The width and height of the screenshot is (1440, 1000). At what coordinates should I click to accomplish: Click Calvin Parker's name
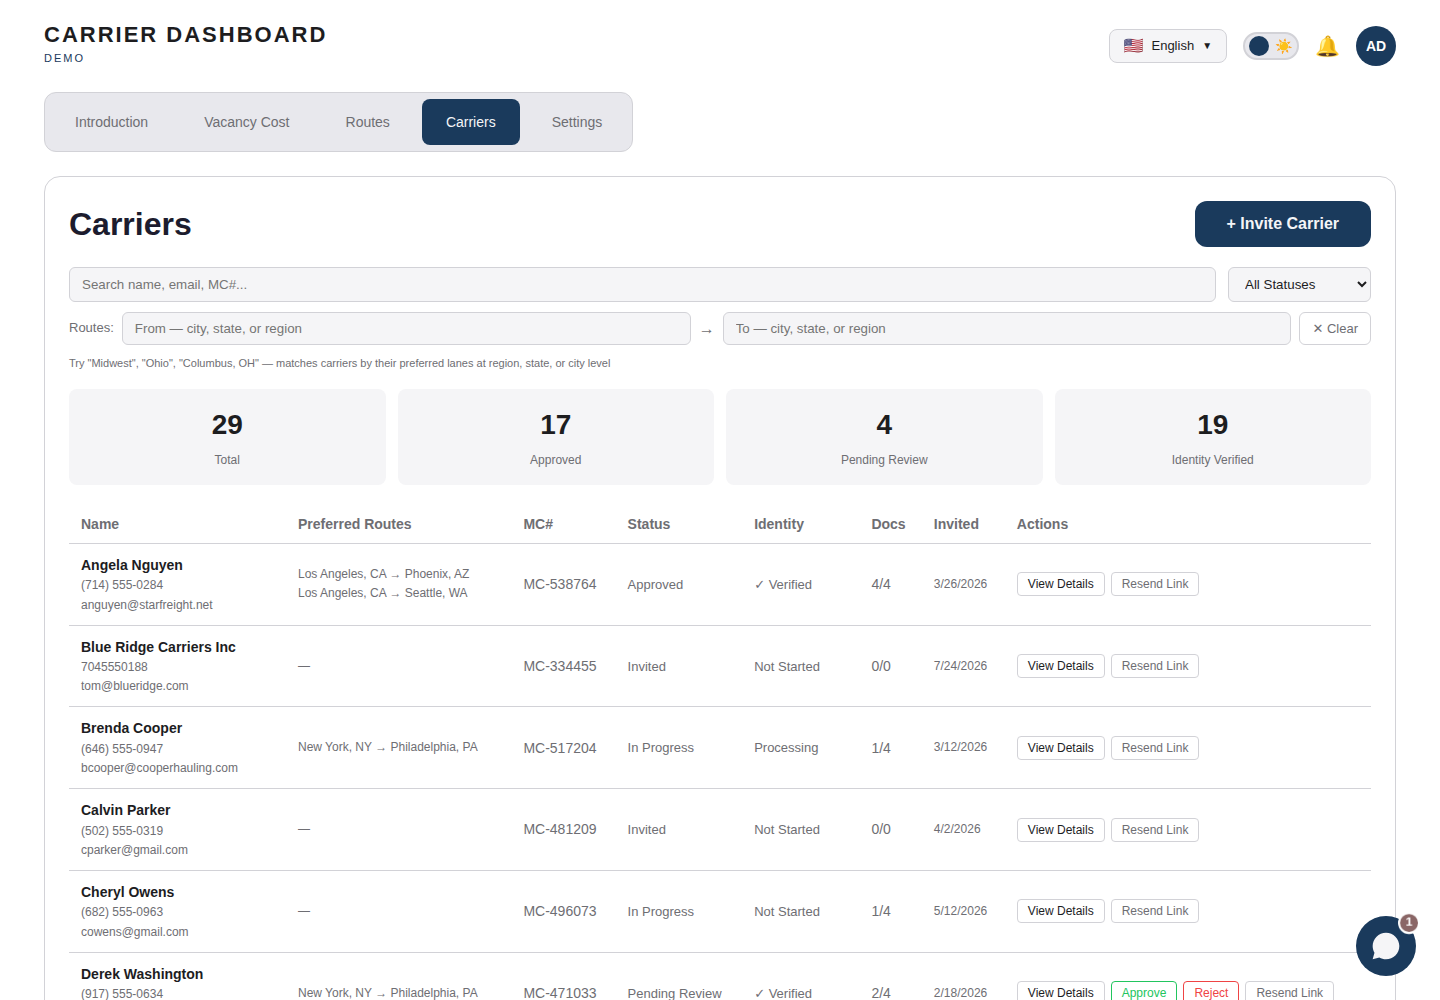pyautogui.click(x=126, y=810)
